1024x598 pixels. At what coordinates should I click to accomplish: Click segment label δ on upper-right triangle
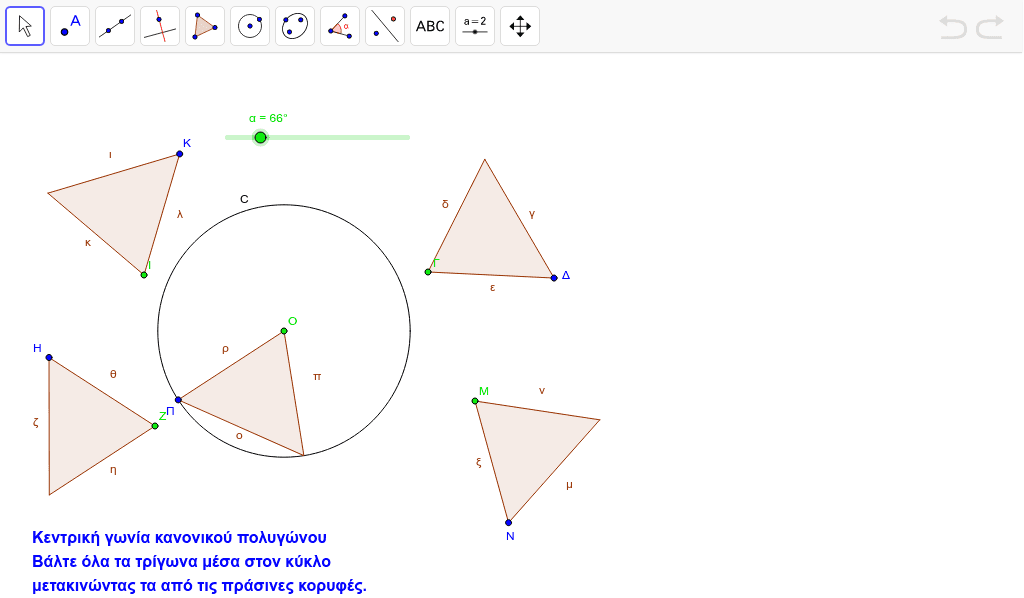pyautogui.click(x=445, y=204)
